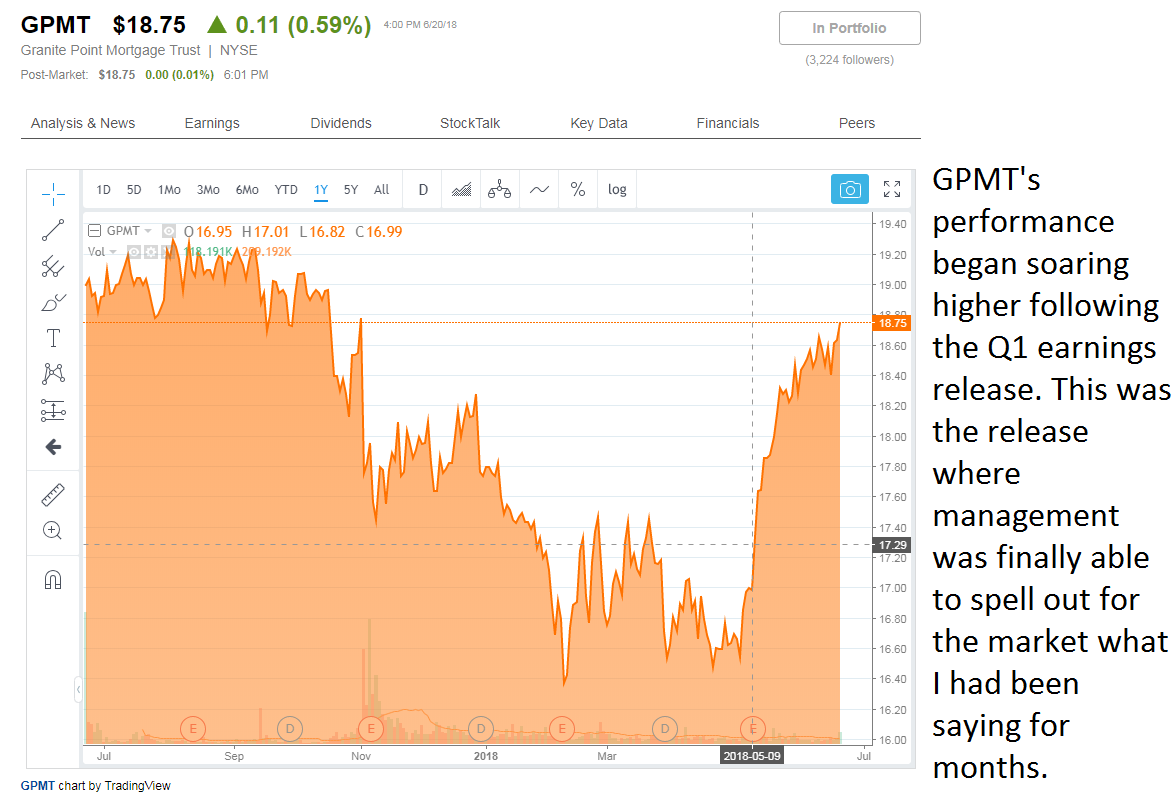Set chart range to 3Mo
The height and width of the screenshot is (809, 1172).
point(208,190)
